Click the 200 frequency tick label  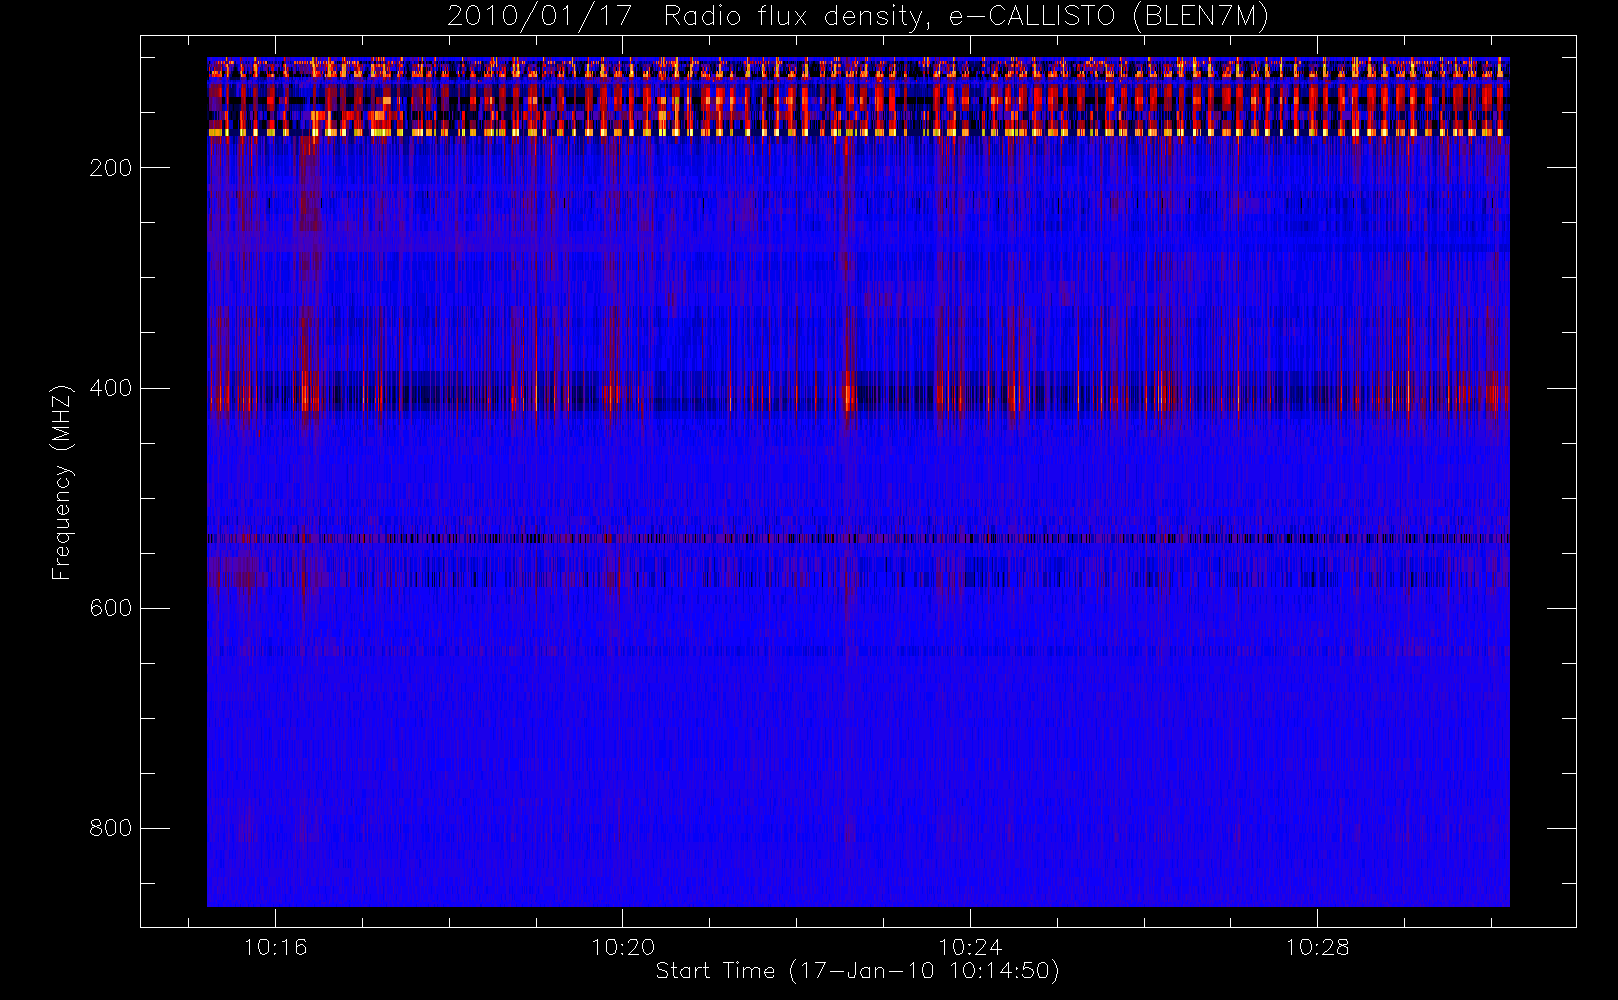pos(110,168)
